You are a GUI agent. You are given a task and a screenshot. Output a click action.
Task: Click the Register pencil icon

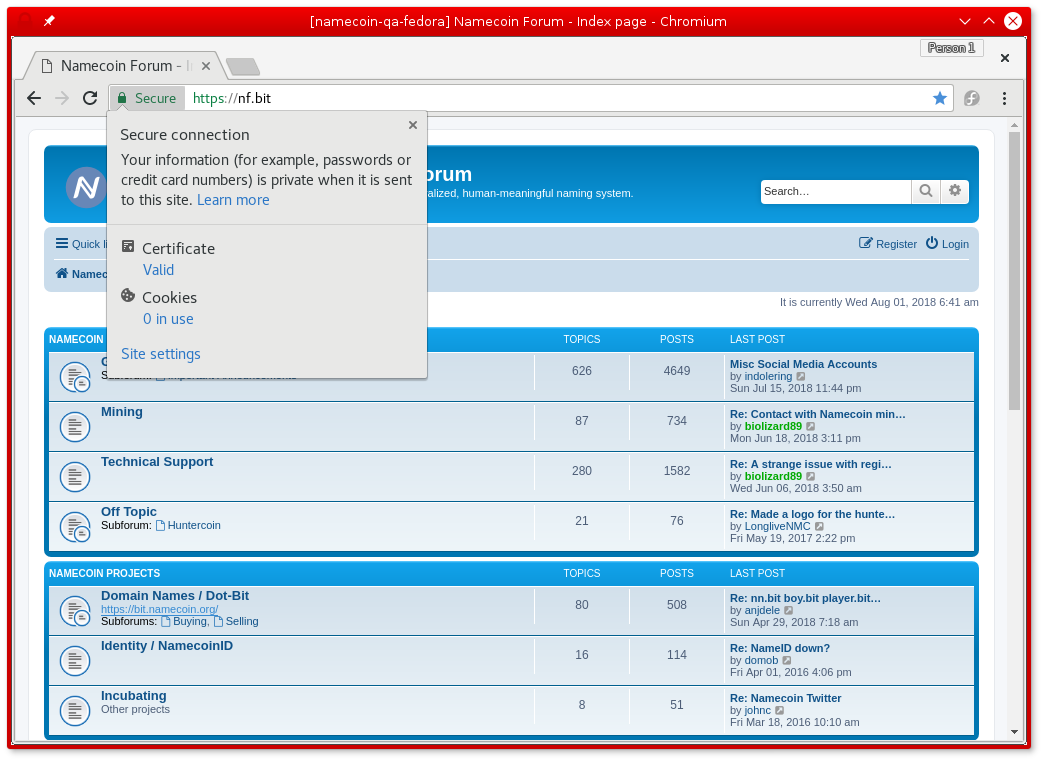tap(864, 243)
